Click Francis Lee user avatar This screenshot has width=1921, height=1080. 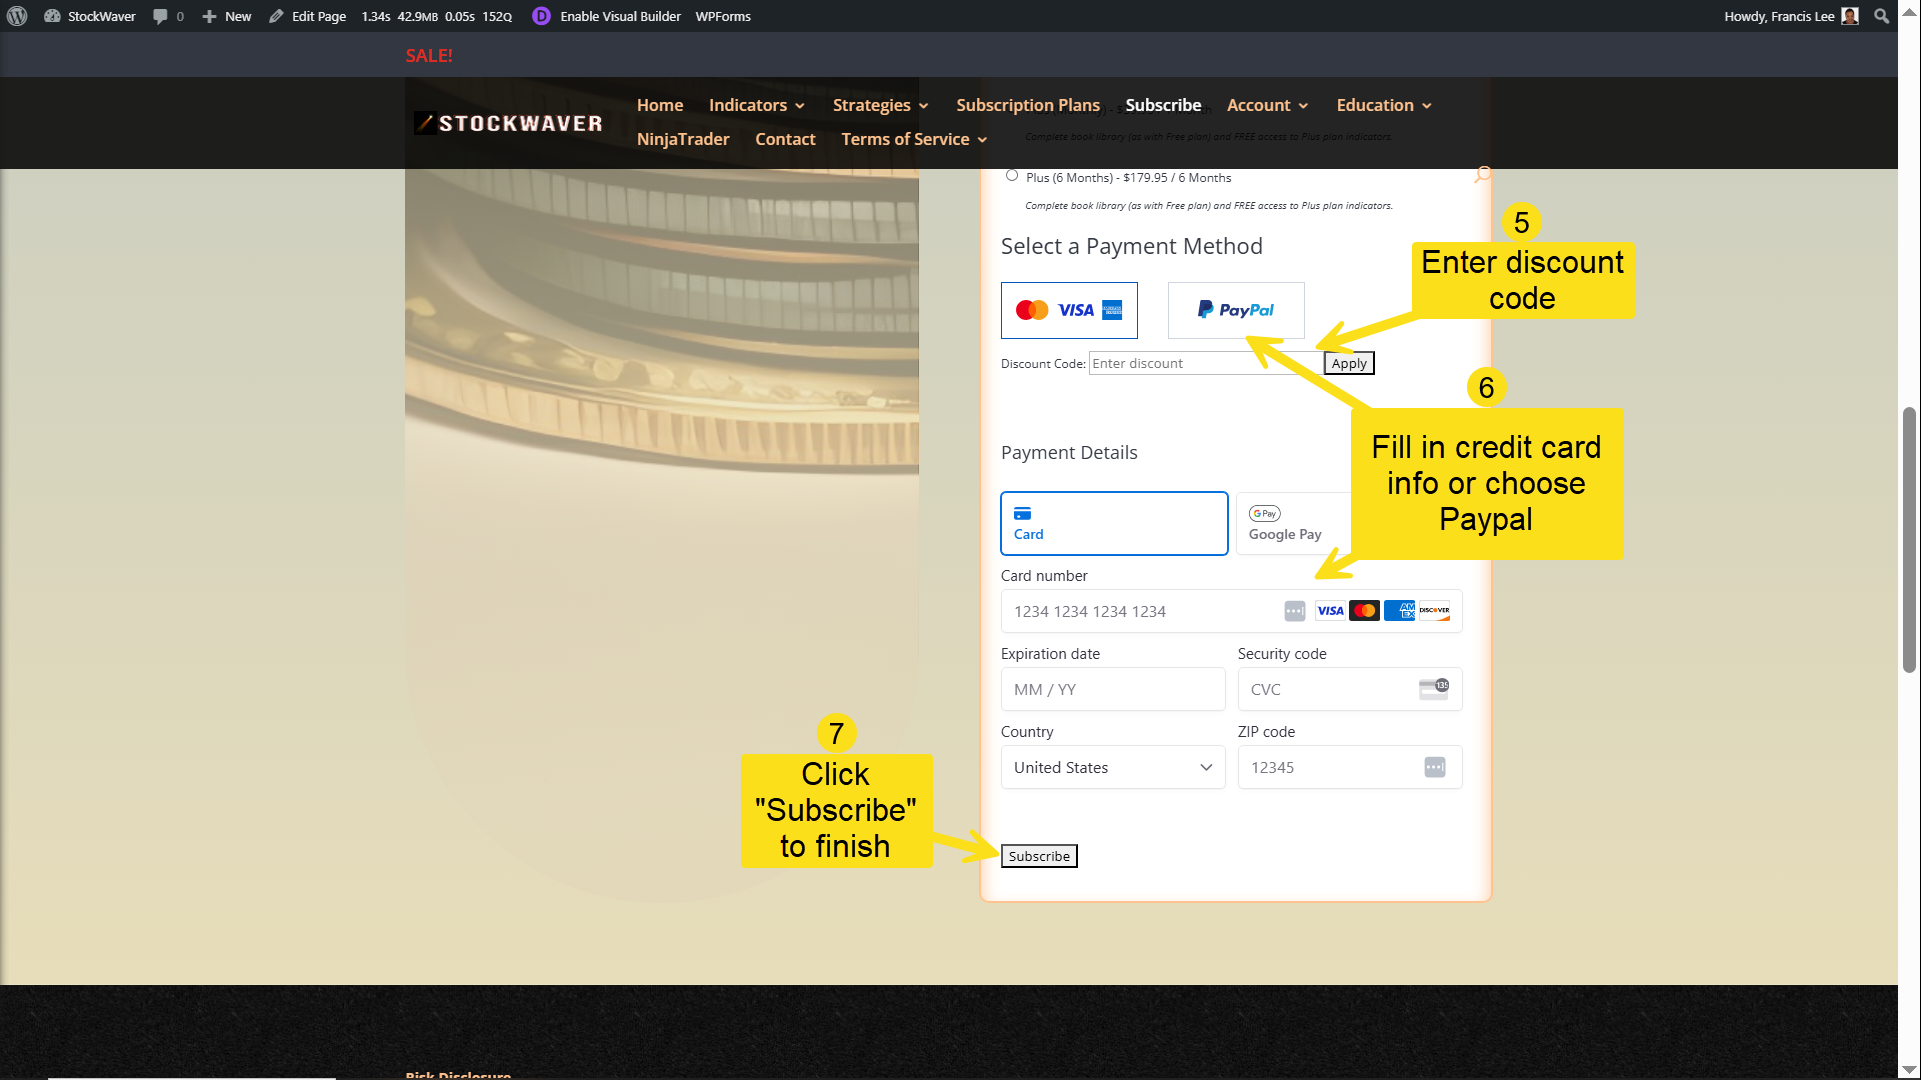[1850, 16]
